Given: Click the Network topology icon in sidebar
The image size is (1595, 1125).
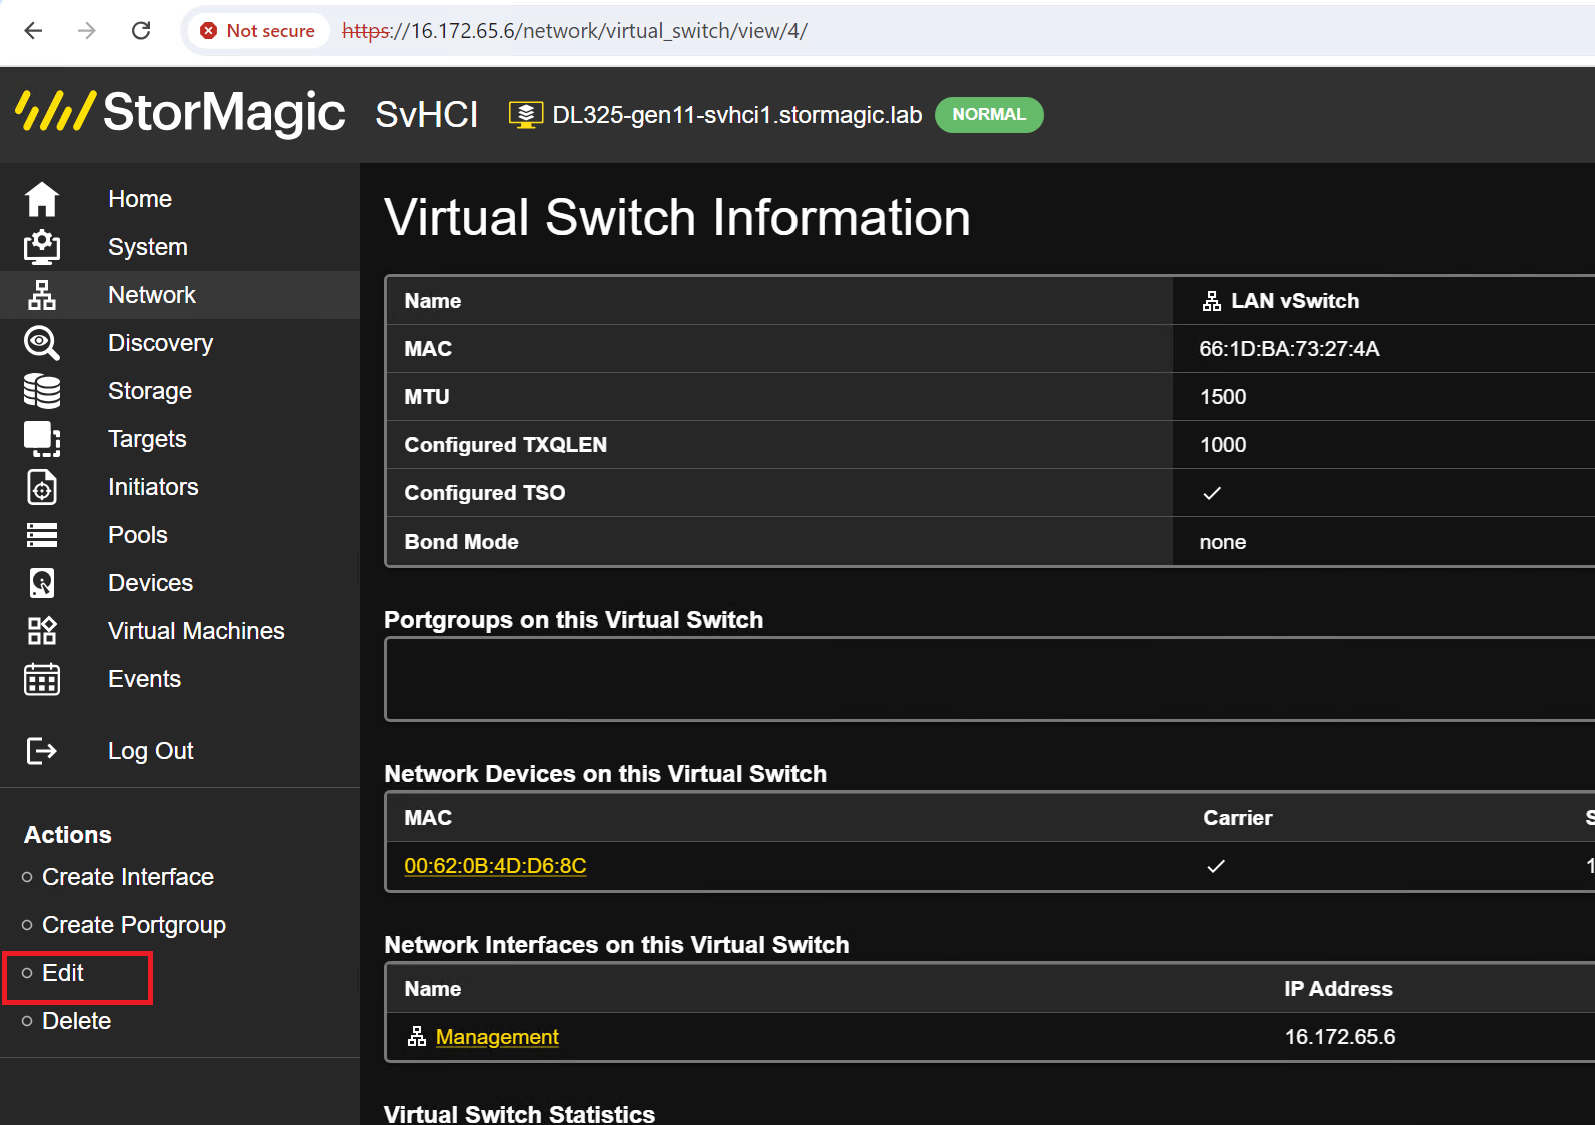Looking at the screenshot, I should pos(41,295).
